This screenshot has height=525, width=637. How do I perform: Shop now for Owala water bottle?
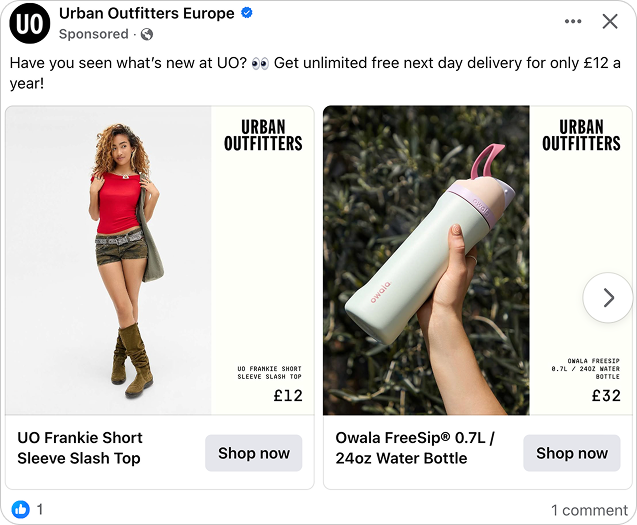coord(572,453)
